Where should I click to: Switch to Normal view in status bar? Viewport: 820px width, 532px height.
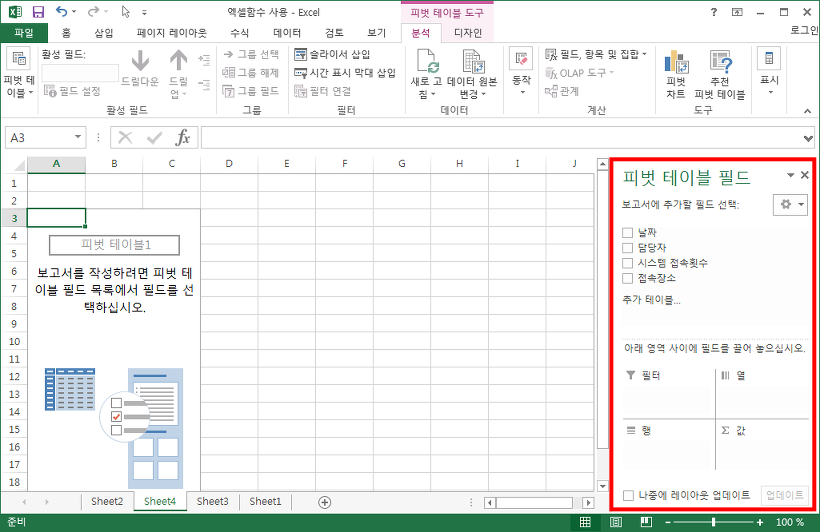click(x=585, y=522)
